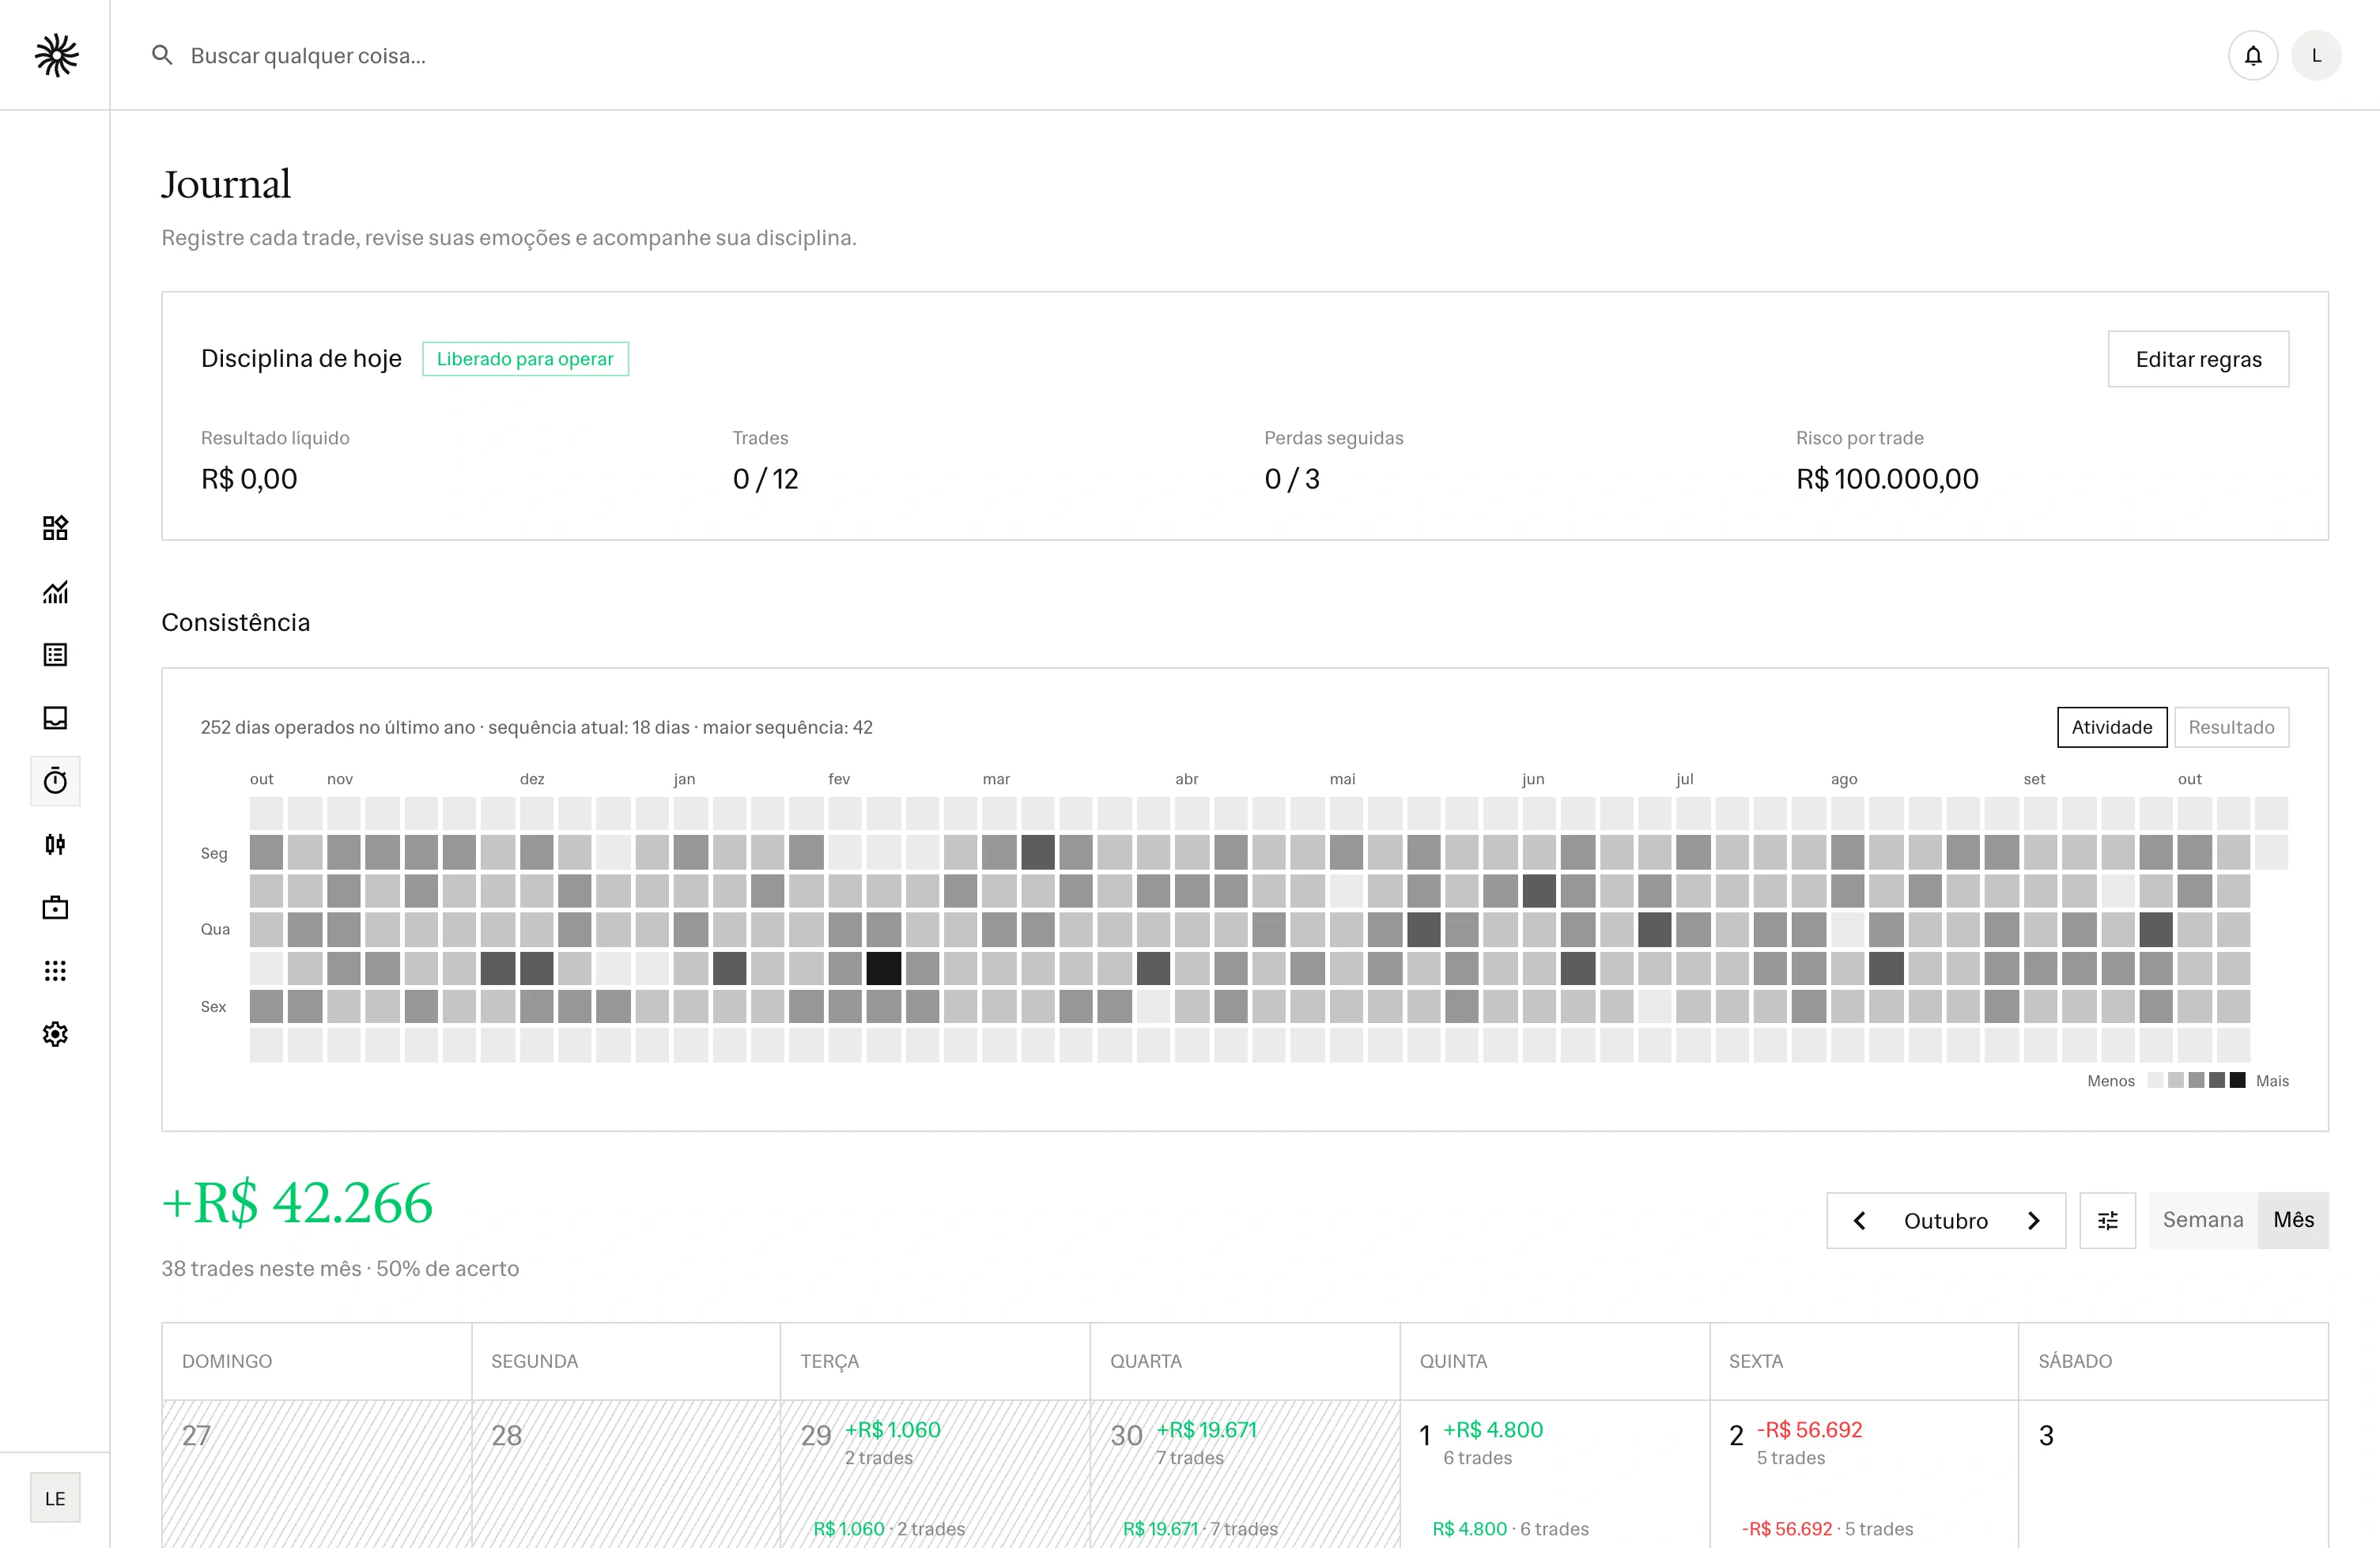Open calendar day 1 with +R$ 4.800
This screenshot has width=2380, height=1548.
coord(1555,1474)
